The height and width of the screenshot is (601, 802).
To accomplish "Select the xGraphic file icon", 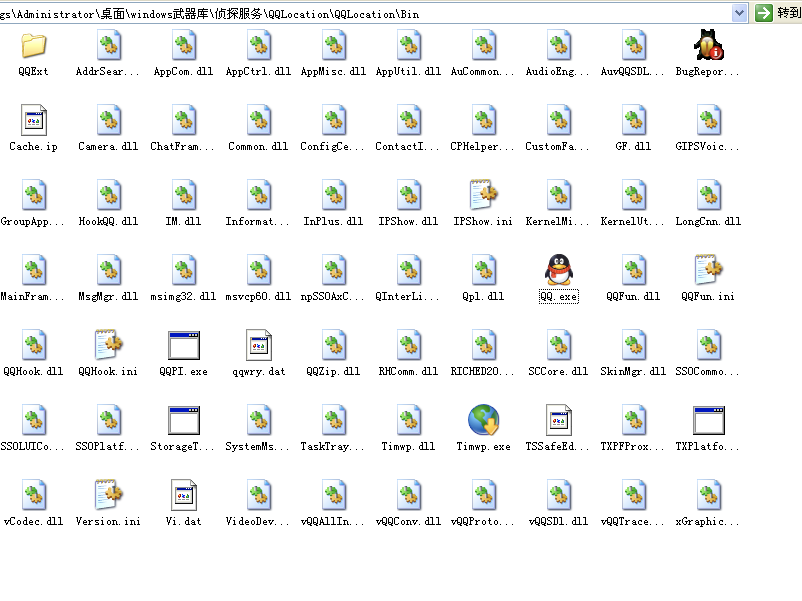I will tap(708, 495).
